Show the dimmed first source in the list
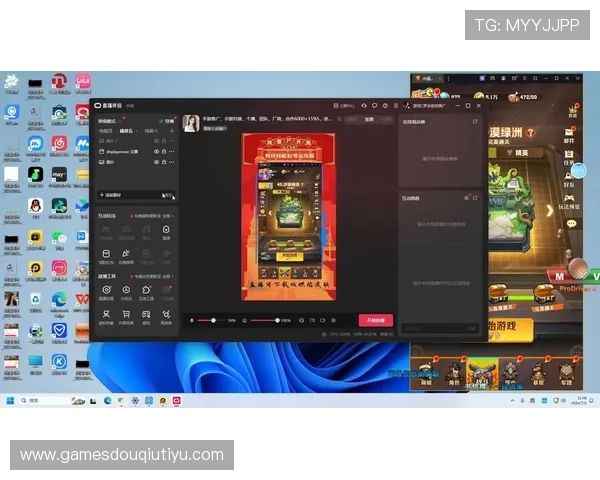This screenshot has height=480, width=600. click(x=156, y=141)
